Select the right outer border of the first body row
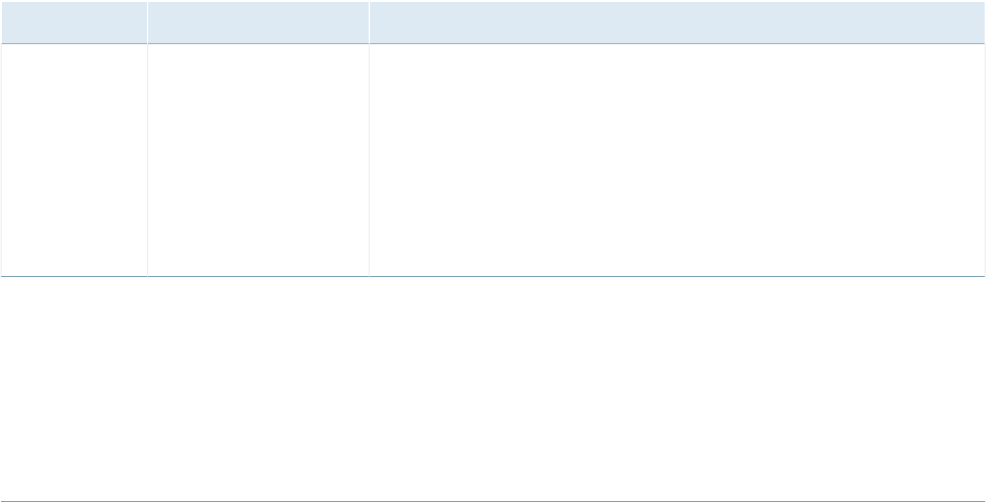This screenshot has width=986, height=502. pyautogui.click(x=985, y=160)
